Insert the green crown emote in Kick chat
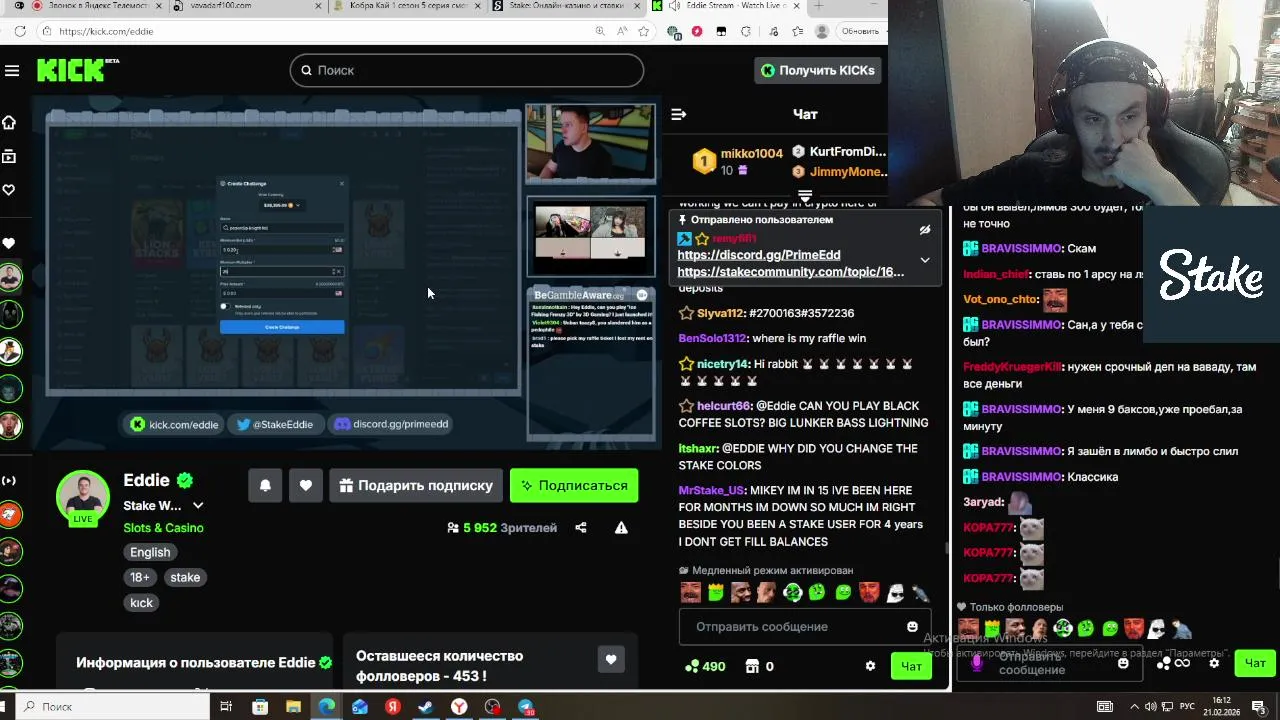This screenshot has height=720, width=1280. click(x=716, y=593)
